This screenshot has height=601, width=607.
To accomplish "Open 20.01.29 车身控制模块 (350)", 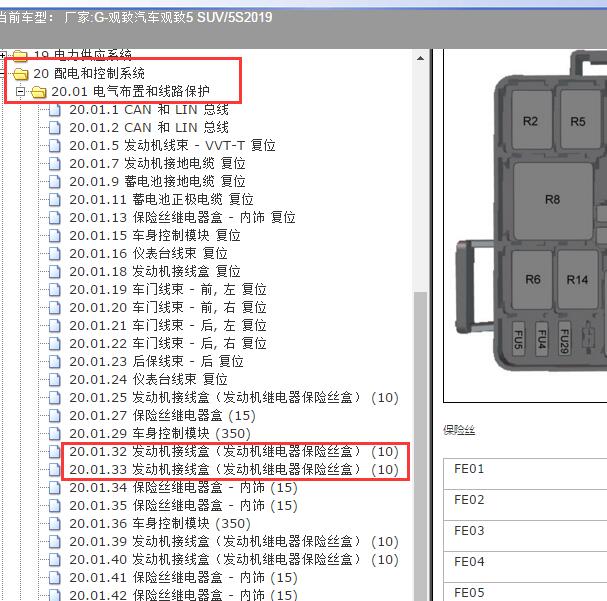I will (x=160, y=433).
